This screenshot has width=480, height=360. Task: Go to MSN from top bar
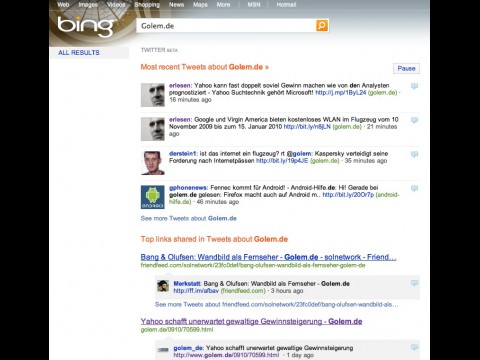tap(254, 5)
